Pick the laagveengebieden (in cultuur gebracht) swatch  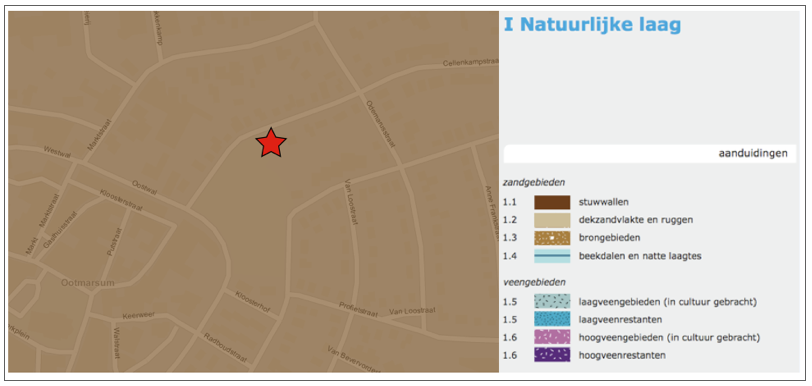pos(552,302)
